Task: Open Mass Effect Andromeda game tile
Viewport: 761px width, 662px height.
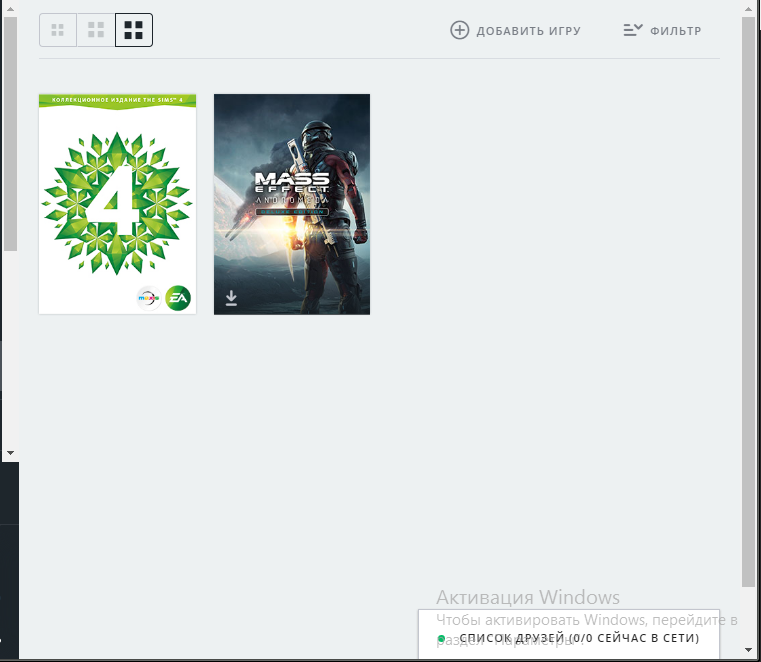Action: pos(292,204)
